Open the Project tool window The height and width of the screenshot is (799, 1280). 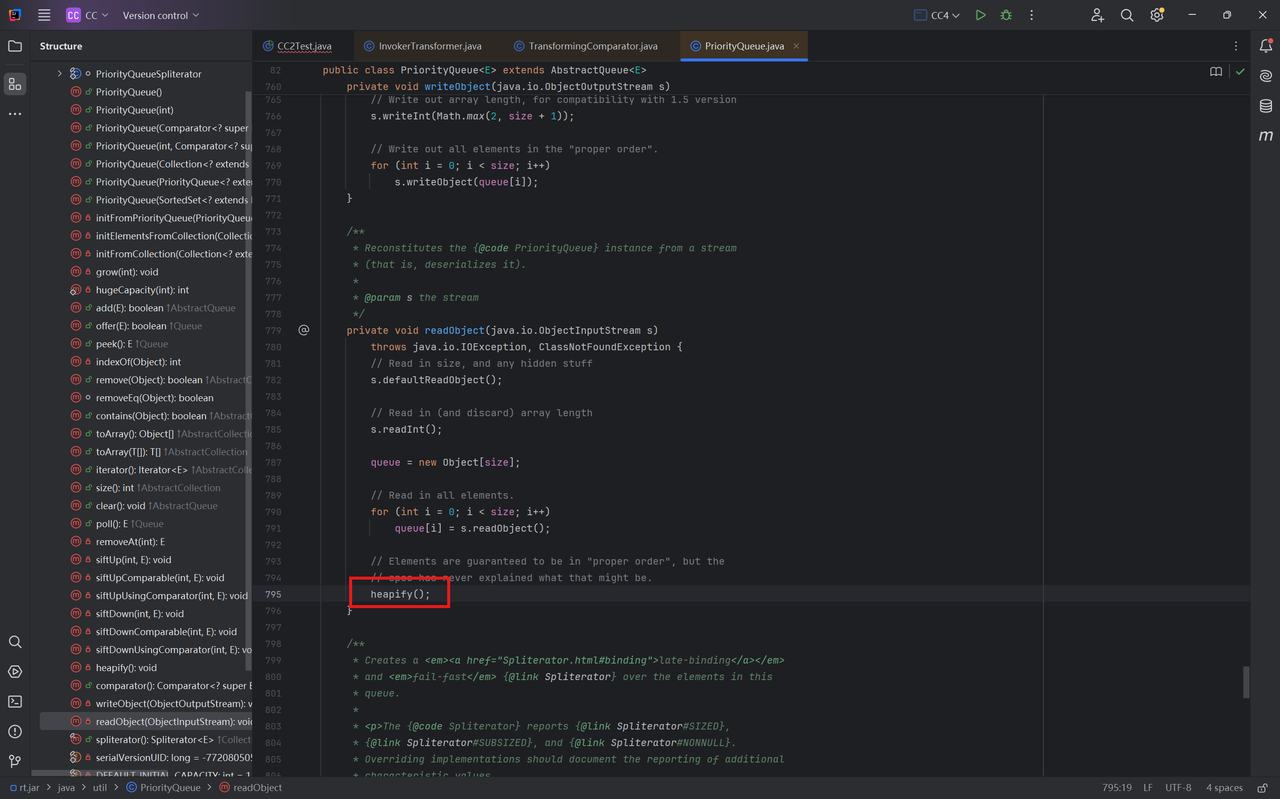(x=15, y=46)
